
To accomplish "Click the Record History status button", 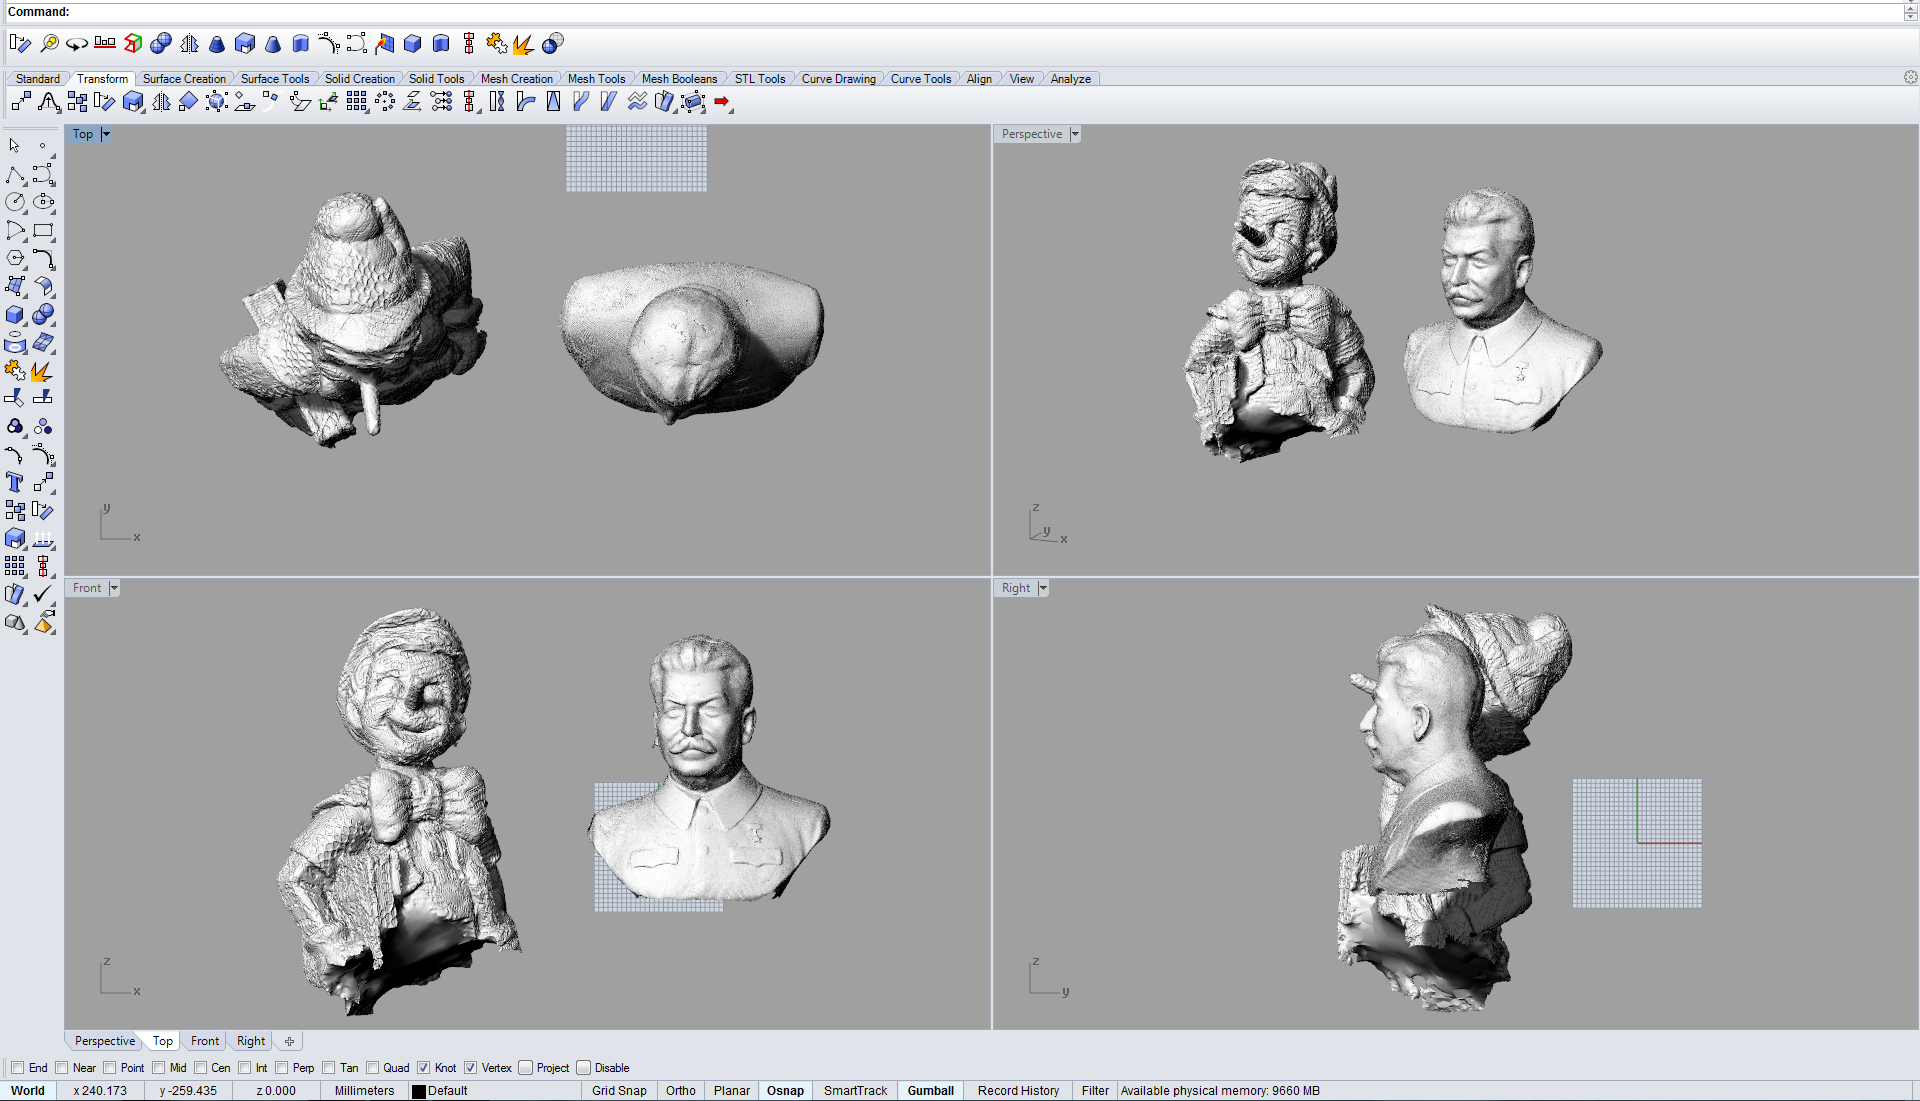I will [1018, 1091].
